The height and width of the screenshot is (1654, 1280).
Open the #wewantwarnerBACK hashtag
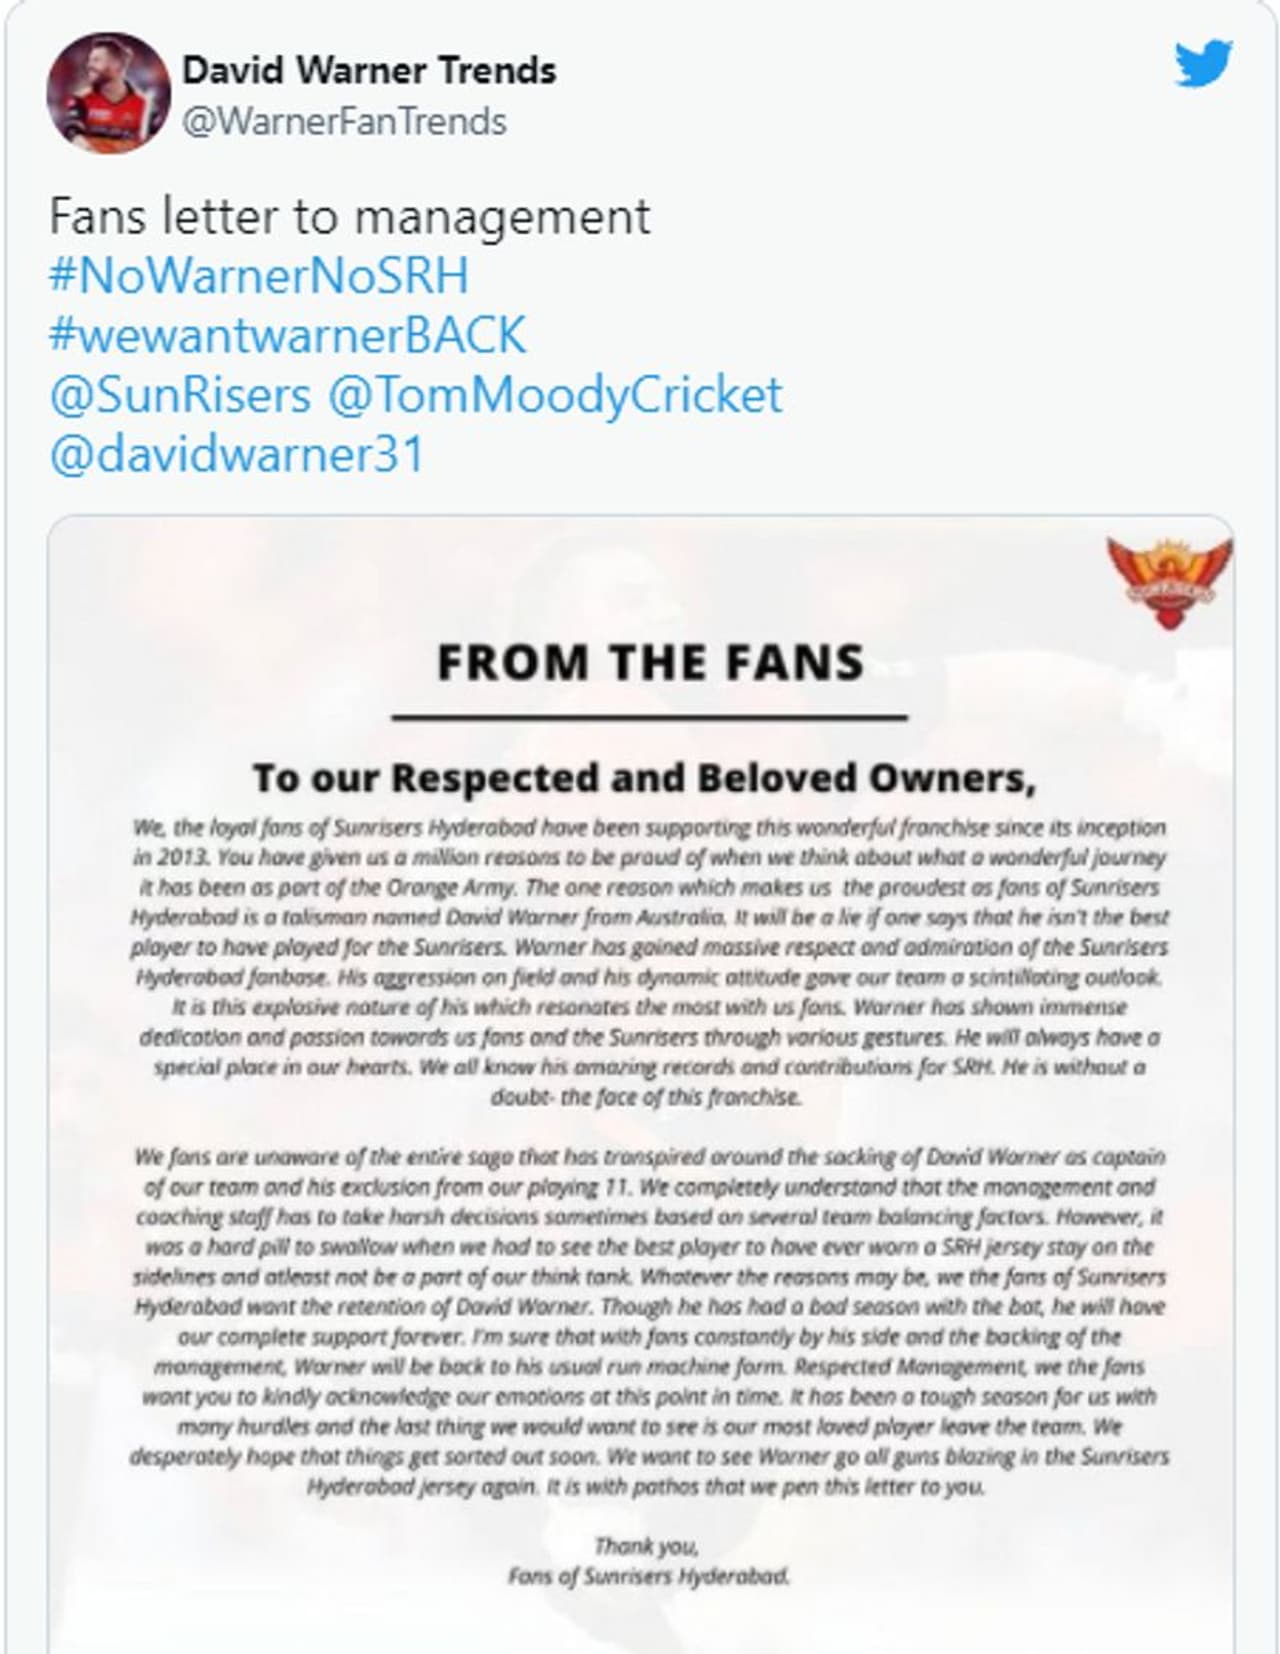coord(287,335)
